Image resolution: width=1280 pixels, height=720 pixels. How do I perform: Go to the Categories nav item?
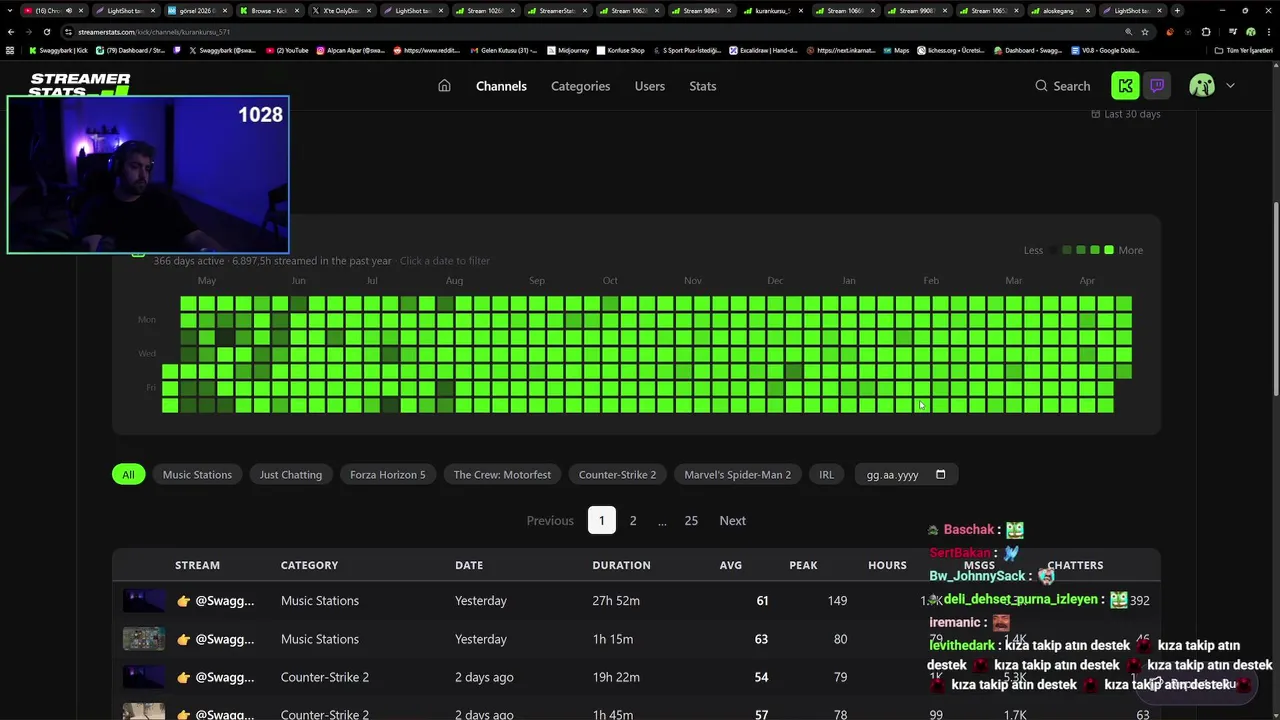[580, 86]
